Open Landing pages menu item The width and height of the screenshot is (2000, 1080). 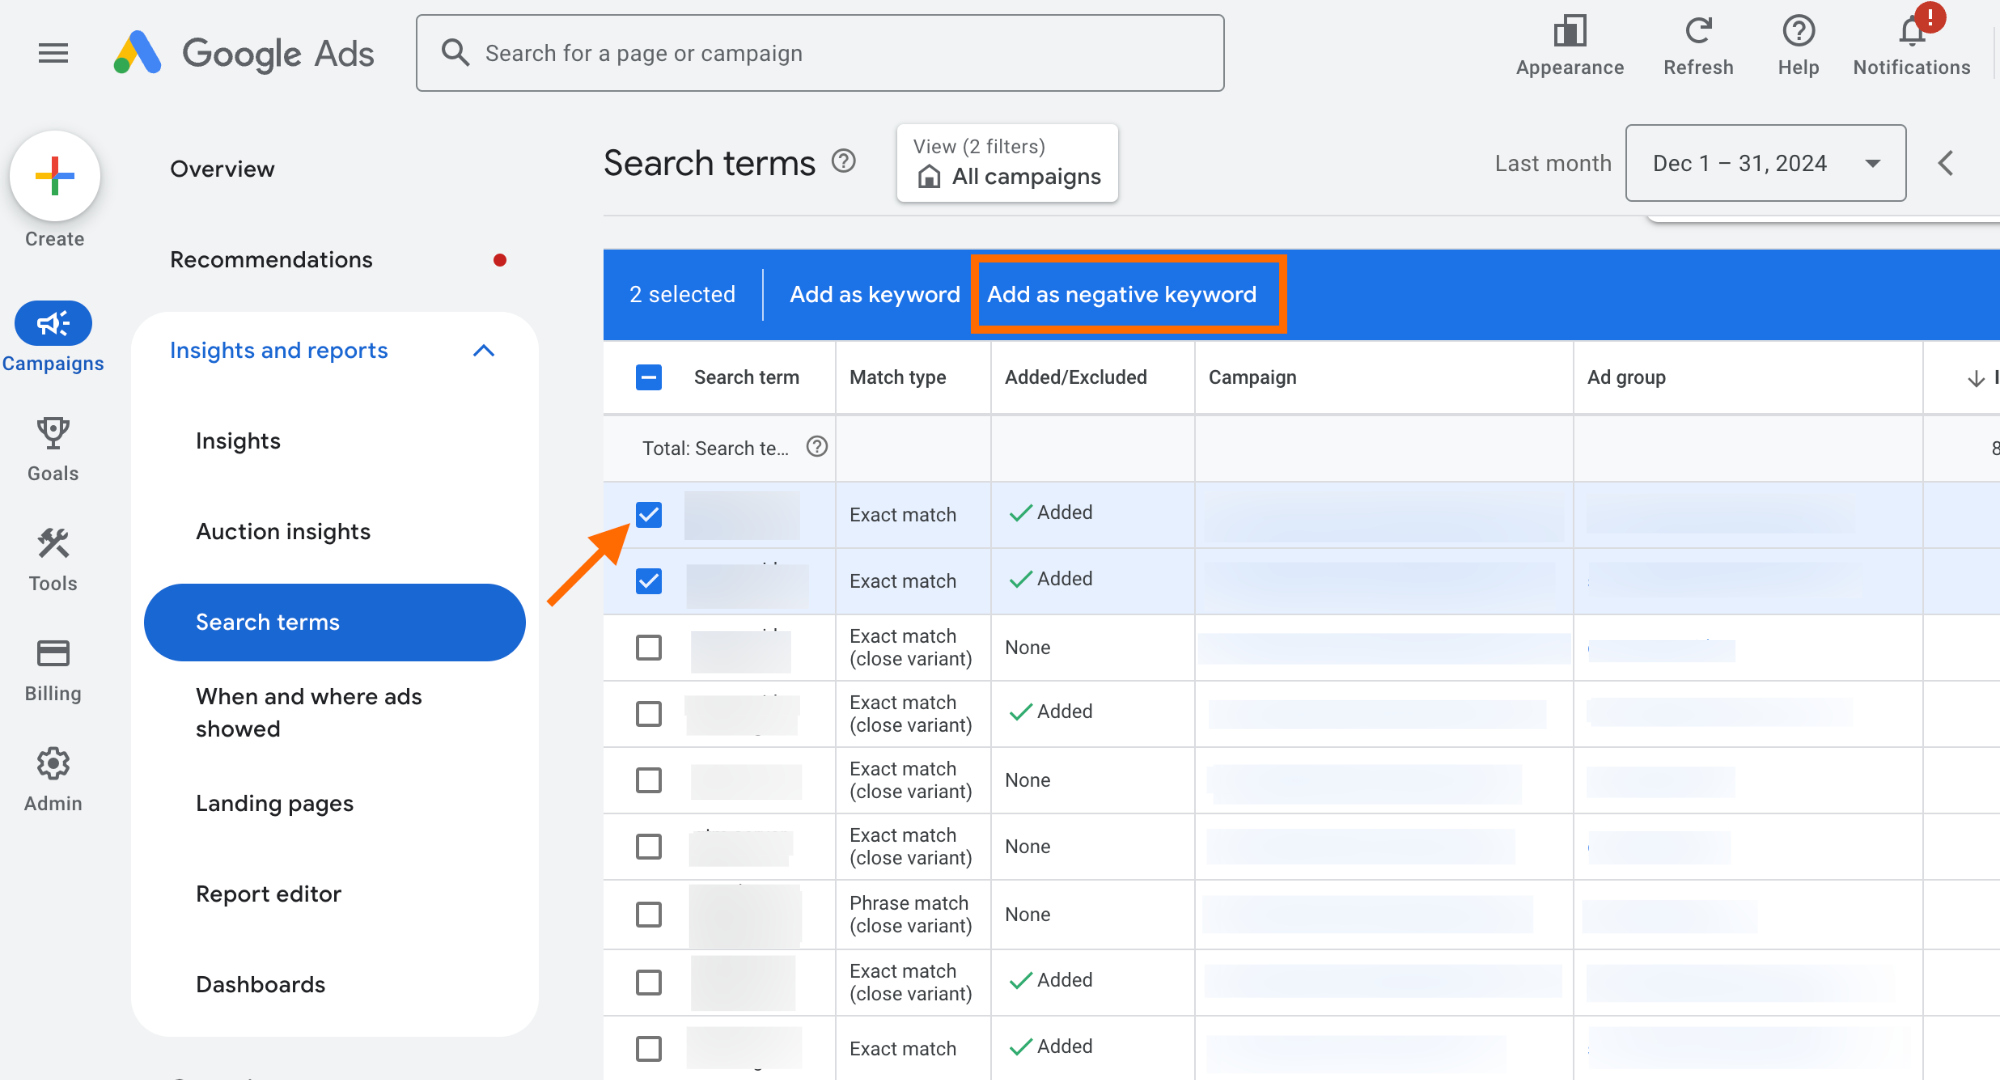click(x=275, y=804)
